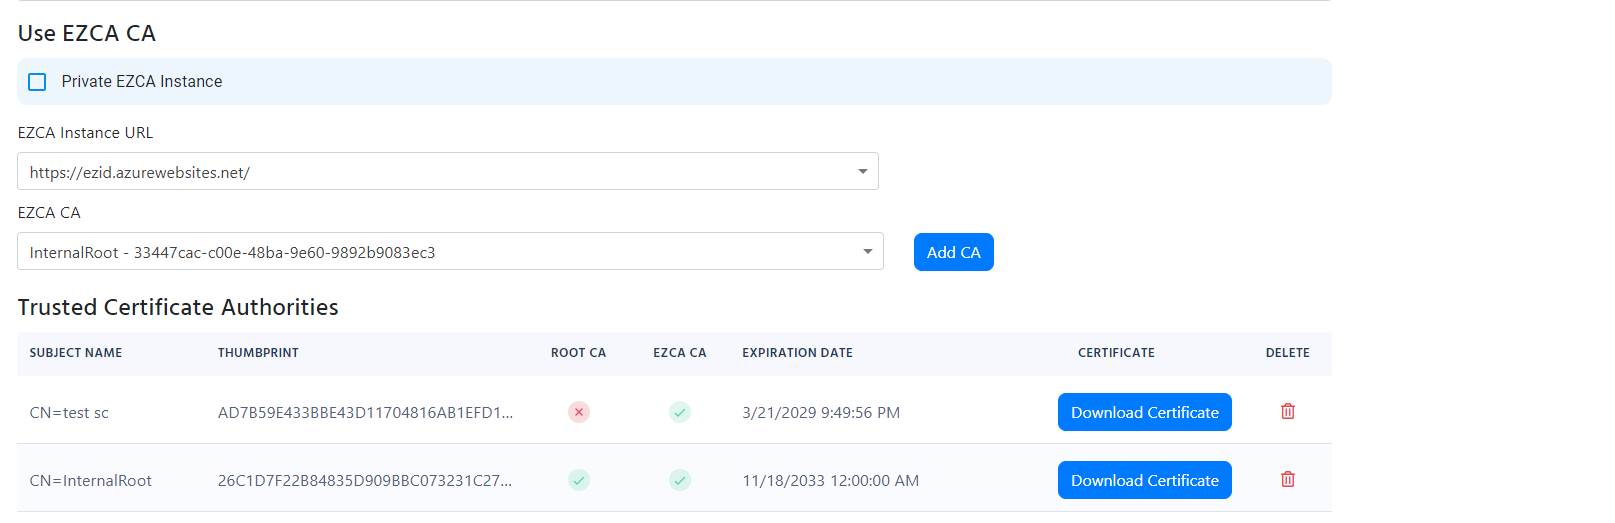Select thumbprint AD7B59E433BBE43D text

click(x=365, y=413)
